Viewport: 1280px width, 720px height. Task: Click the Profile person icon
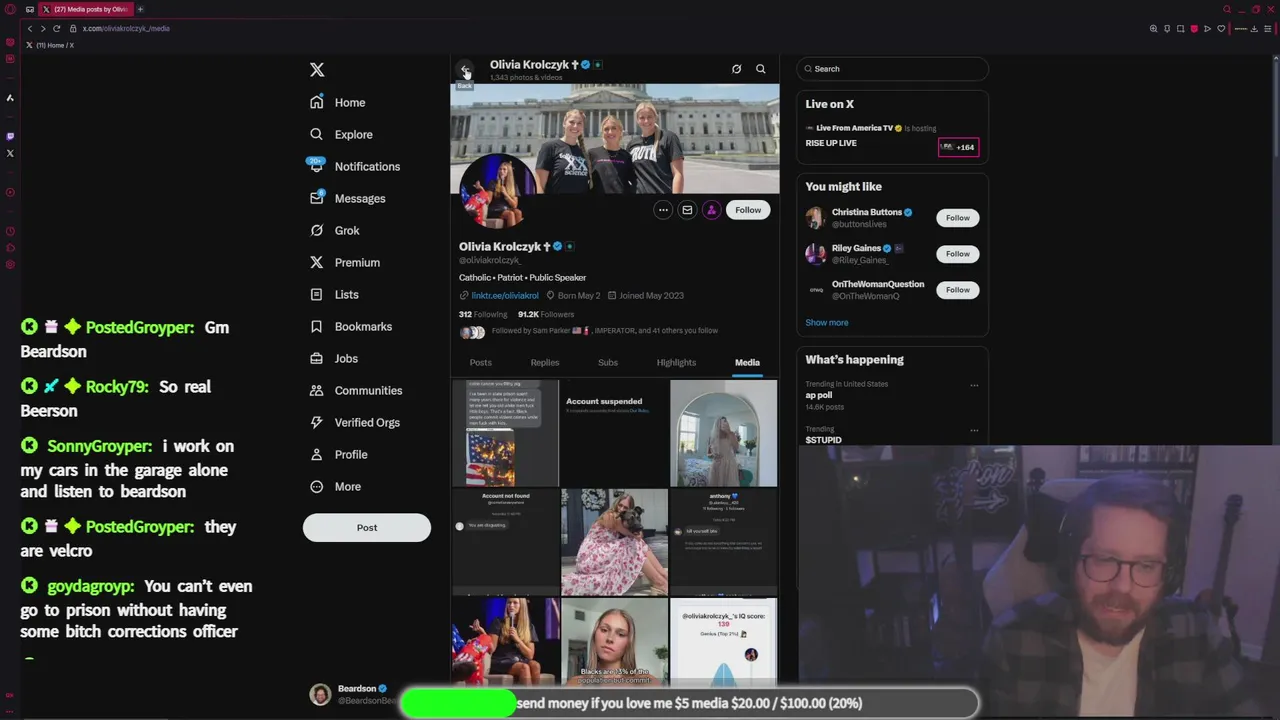pyautogui.click(x=316, y=454)
